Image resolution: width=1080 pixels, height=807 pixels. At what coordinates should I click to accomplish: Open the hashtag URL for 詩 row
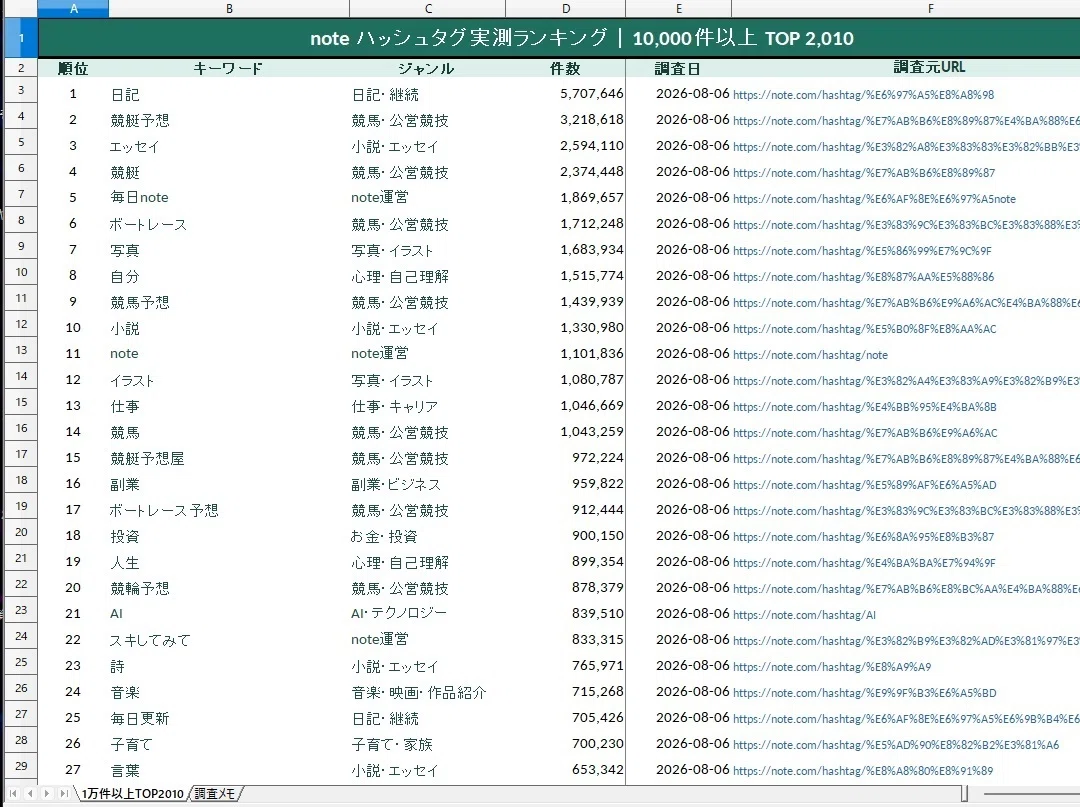[x=831, y=667]
